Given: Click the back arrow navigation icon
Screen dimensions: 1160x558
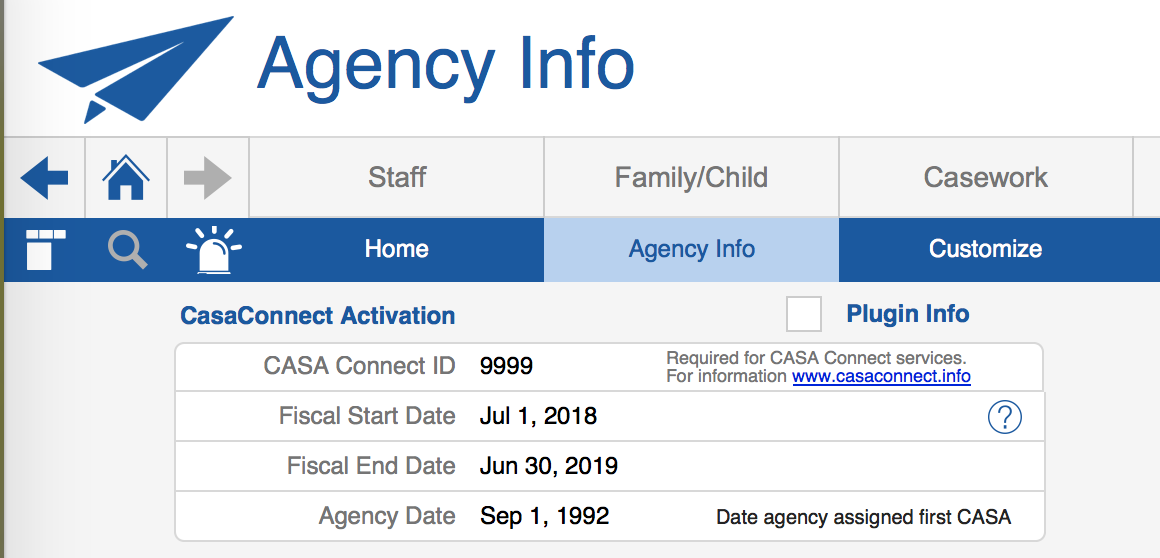Looking at the screenshot, I should point(44,179).
